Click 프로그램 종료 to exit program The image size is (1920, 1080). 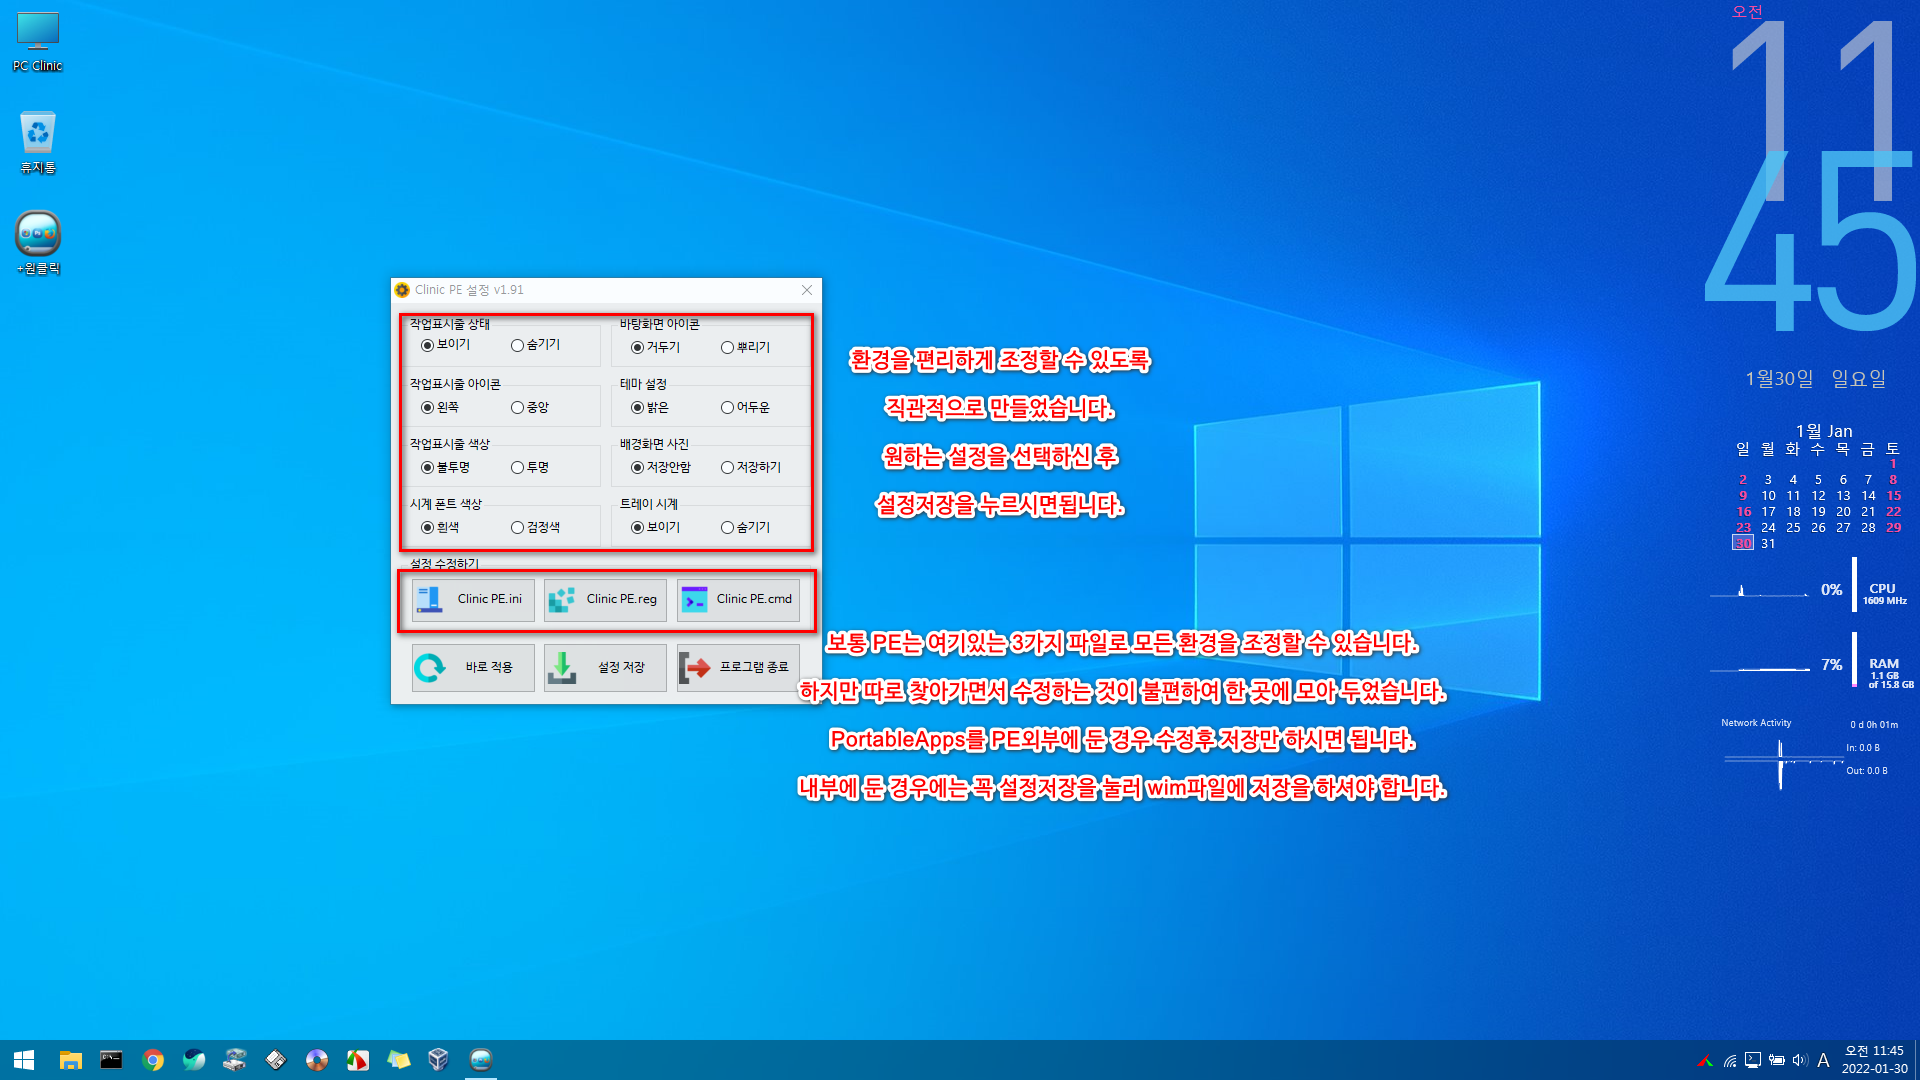[738, 668]
